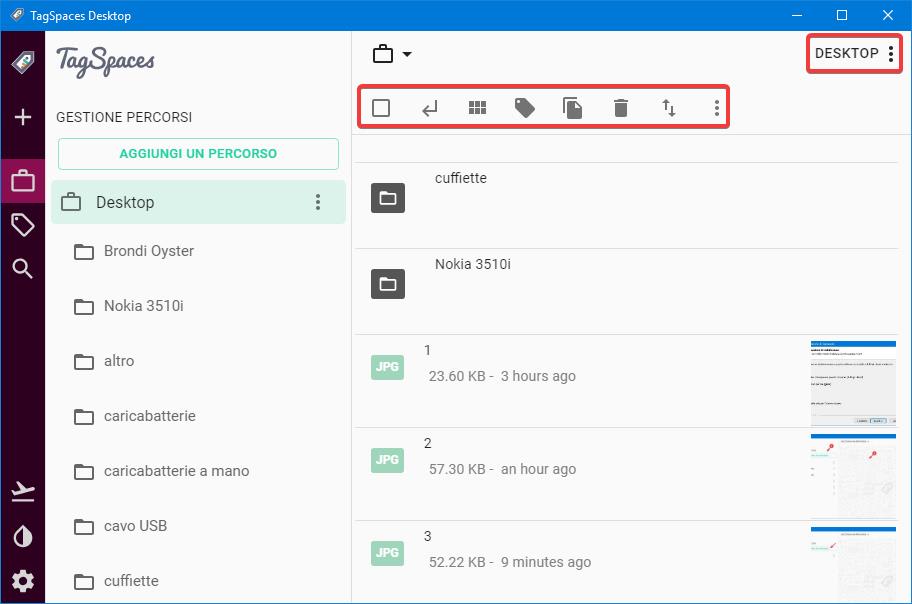Click the "Nokia 3510i" name in file list
This screenshot has height=604, width=912.
(x=473, y=264)
